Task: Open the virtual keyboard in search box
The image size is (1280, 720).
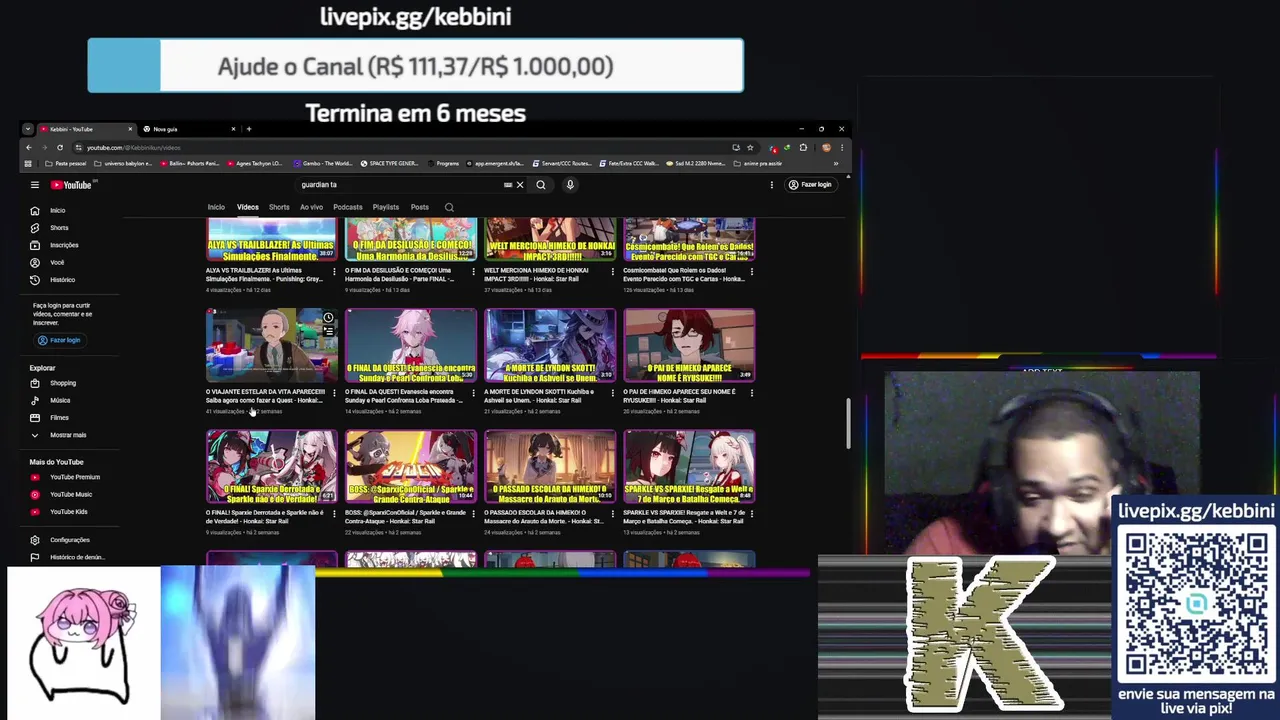Action: coord(508,185)
